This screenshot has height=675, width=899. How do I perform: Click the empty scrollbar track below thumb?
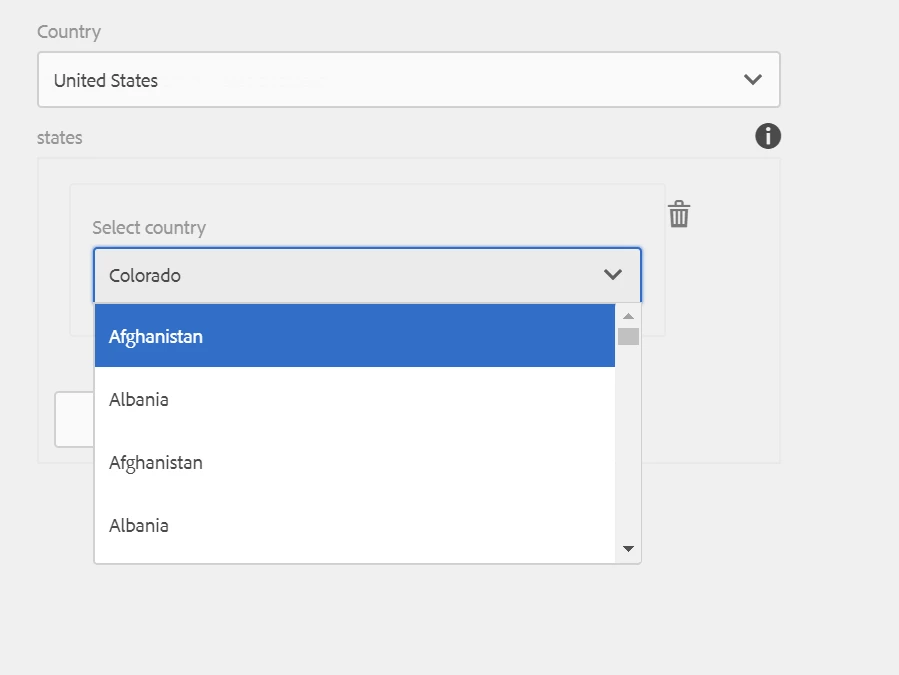(628, 442)
